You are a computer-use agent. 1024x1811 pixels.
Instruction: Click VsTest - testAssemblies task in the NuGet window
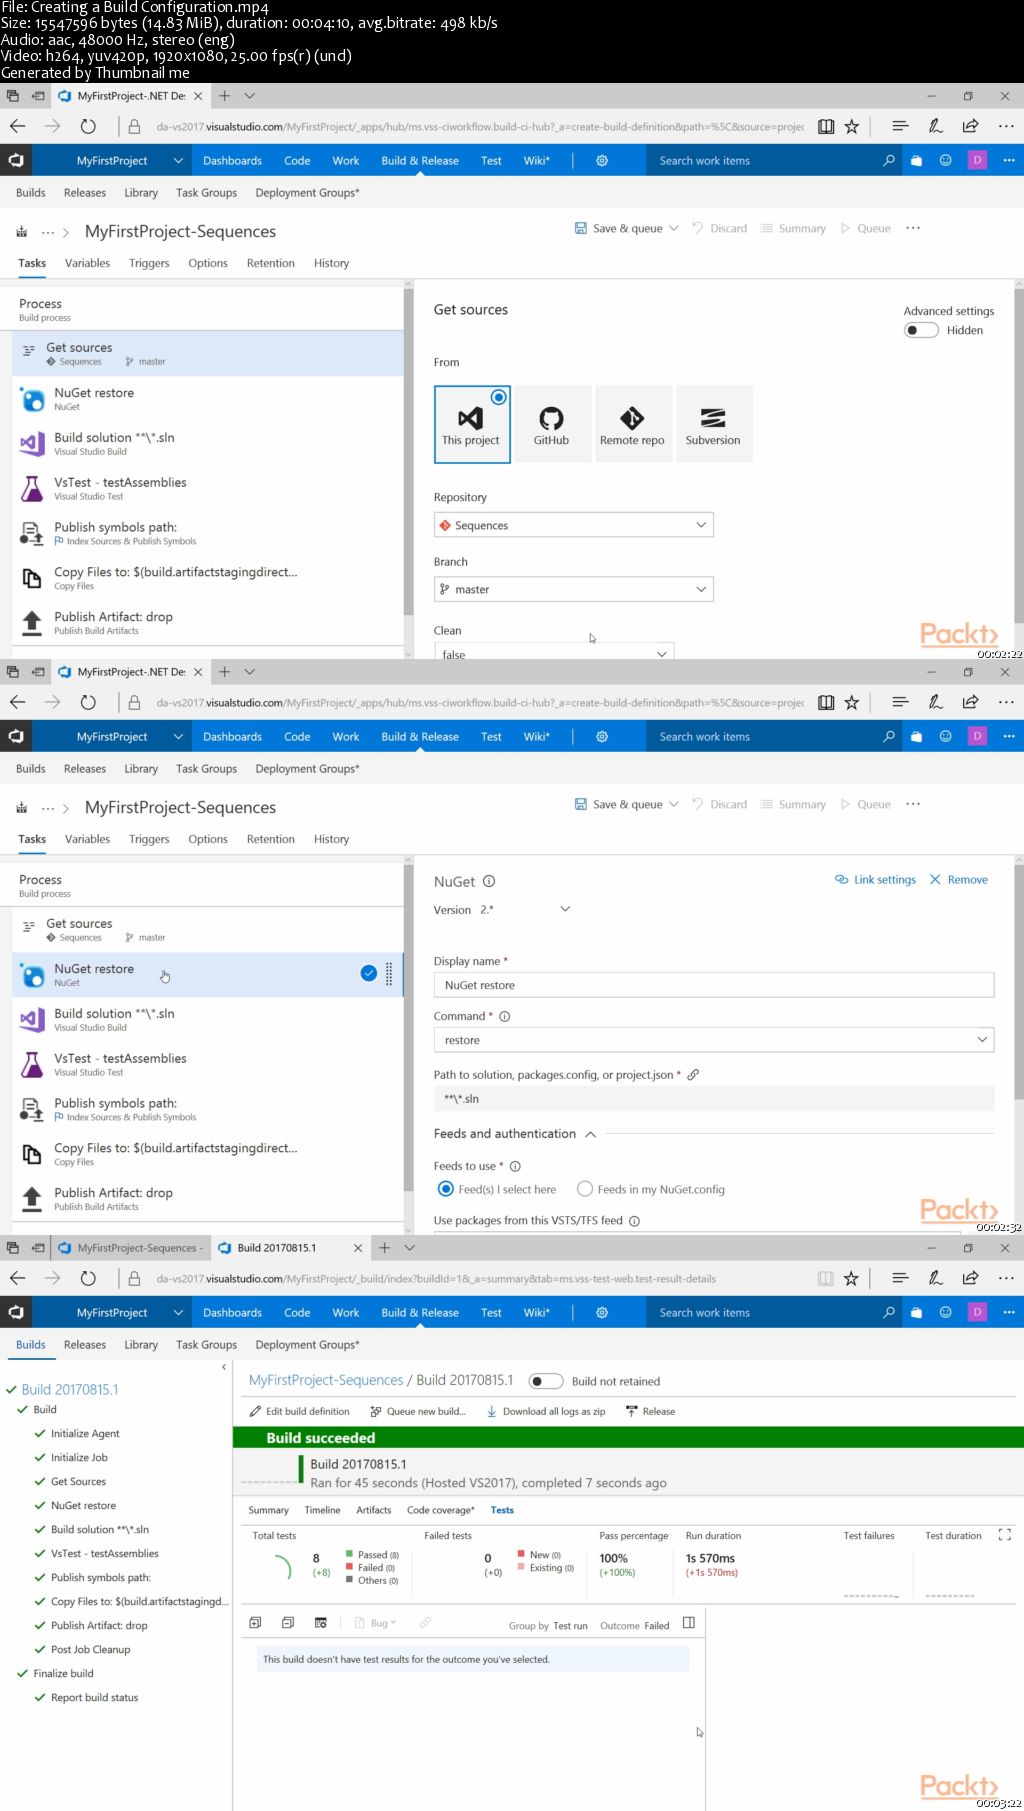208,1064
